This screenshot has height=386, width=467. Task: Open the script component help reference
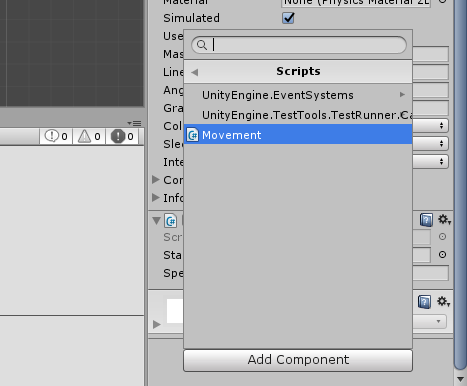click(x=426, y=220)
